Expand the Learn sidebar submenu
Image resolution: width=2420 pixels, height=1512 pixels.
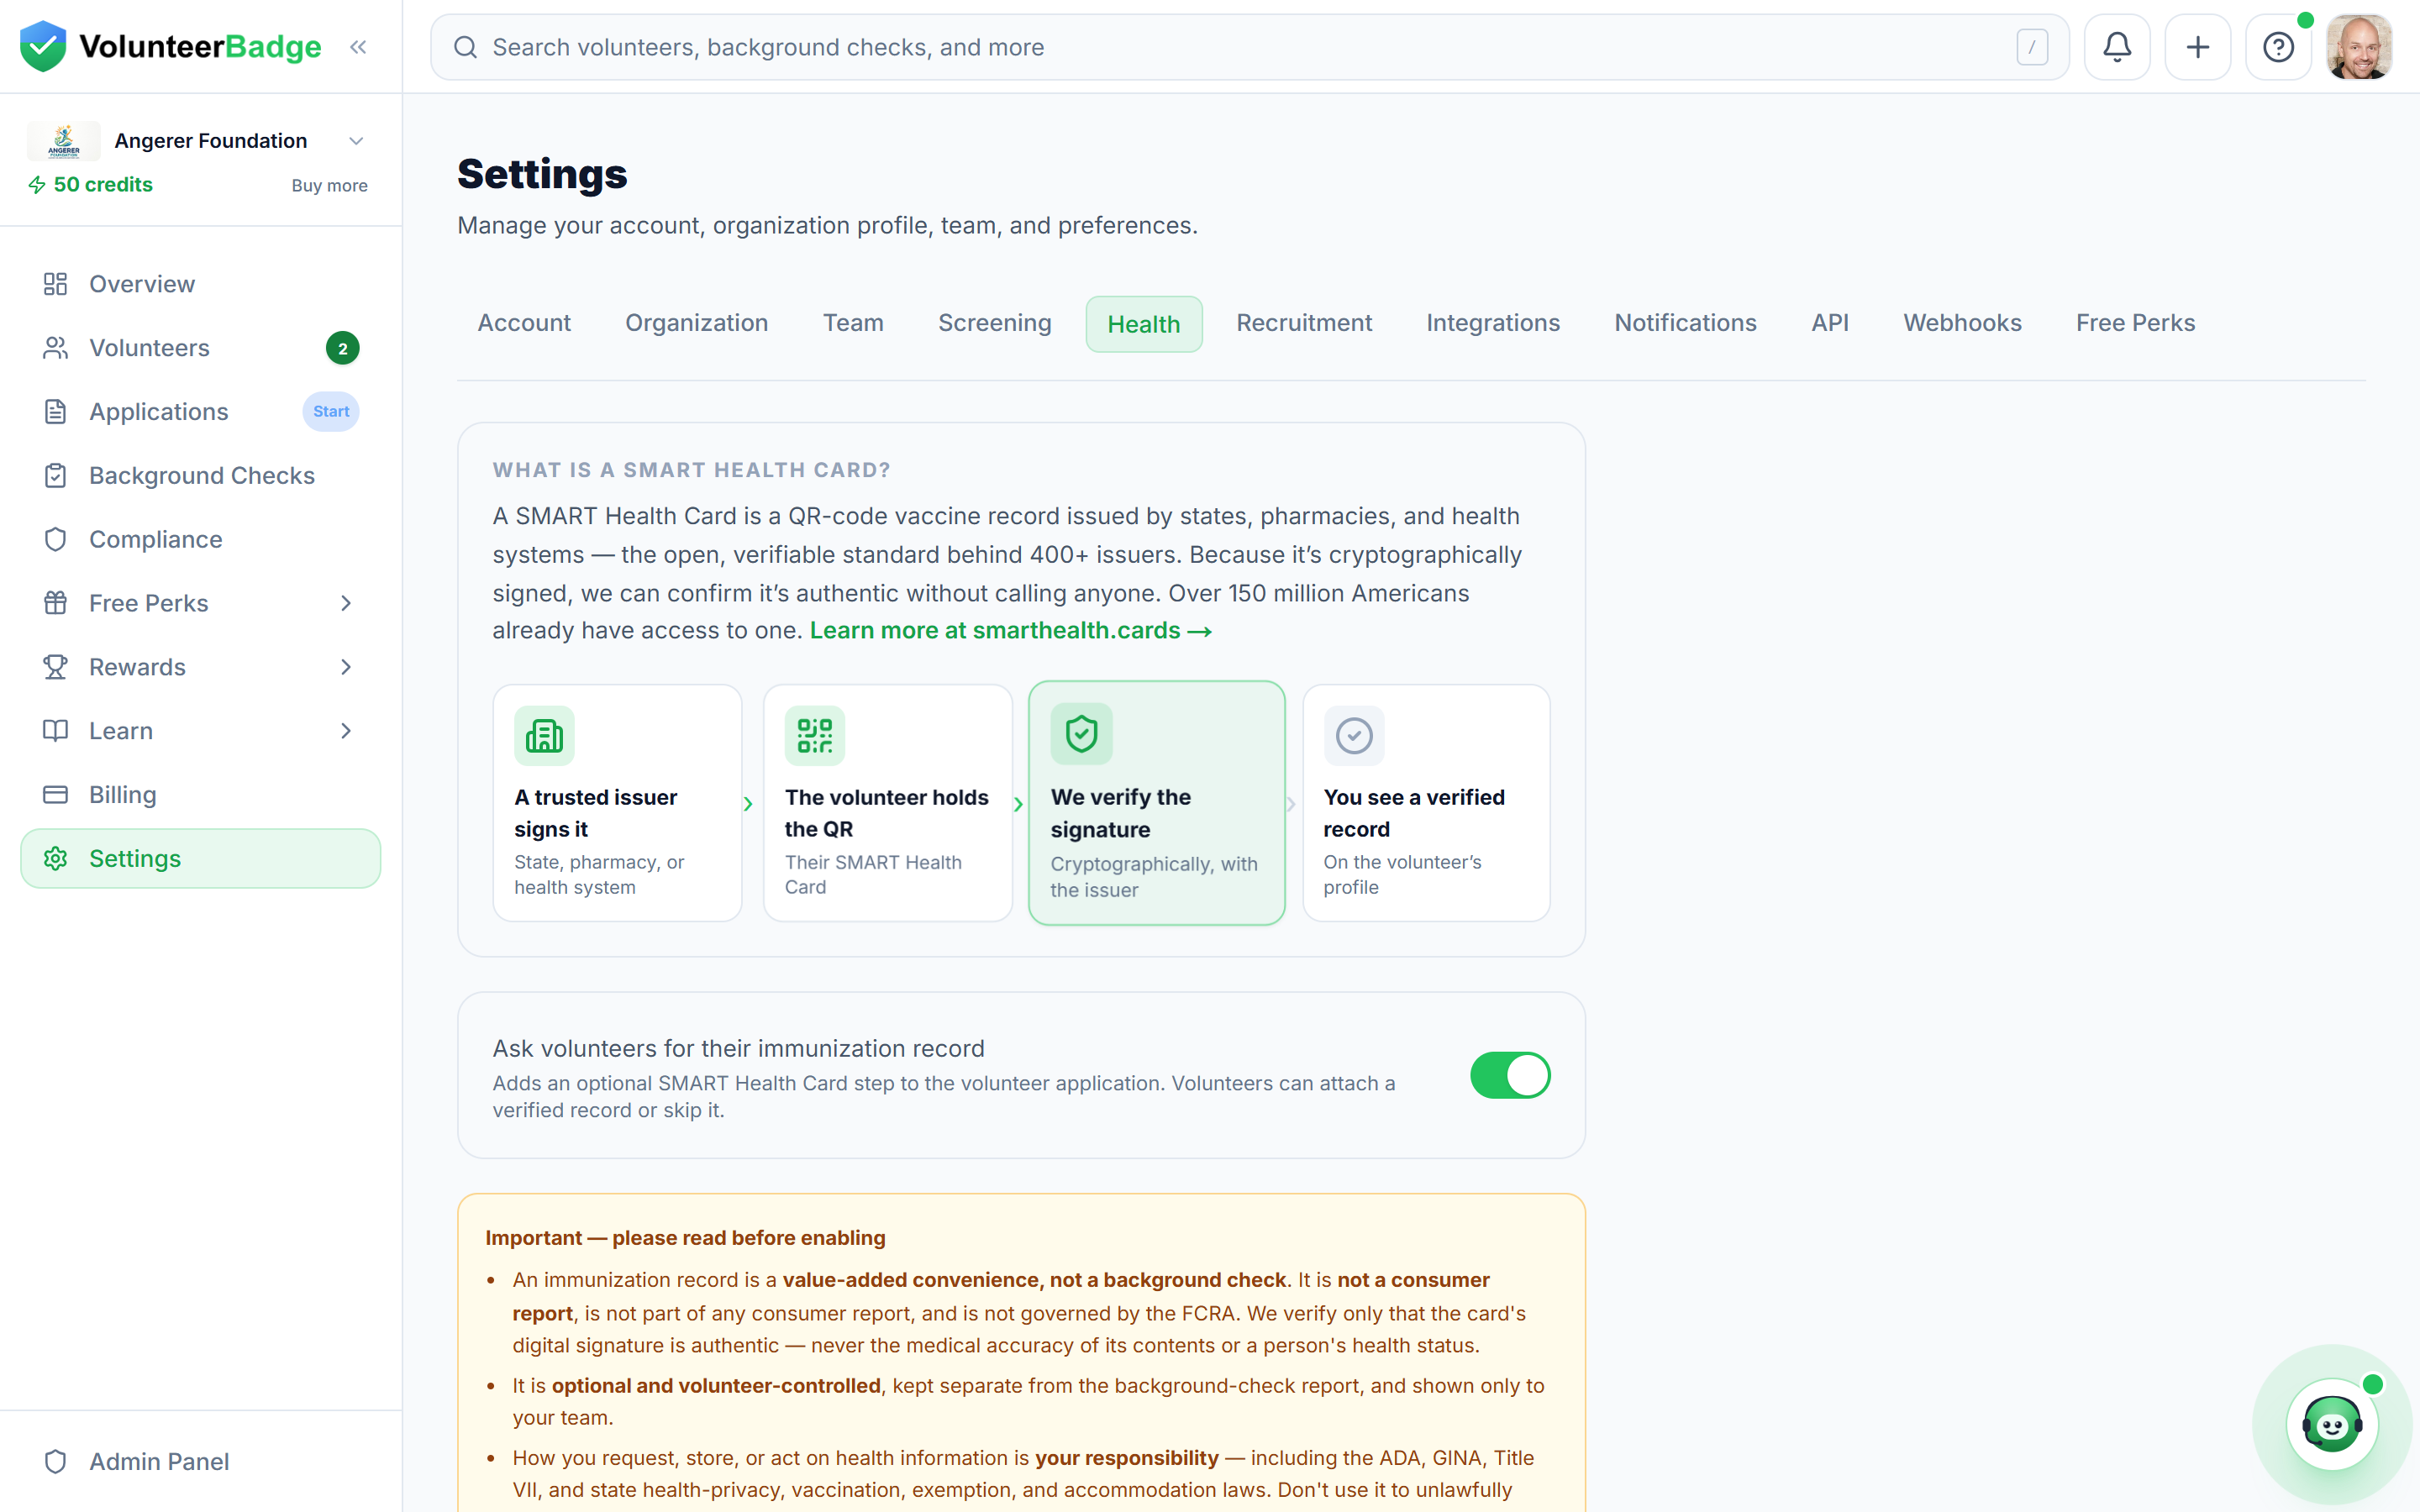pos(346,731)
